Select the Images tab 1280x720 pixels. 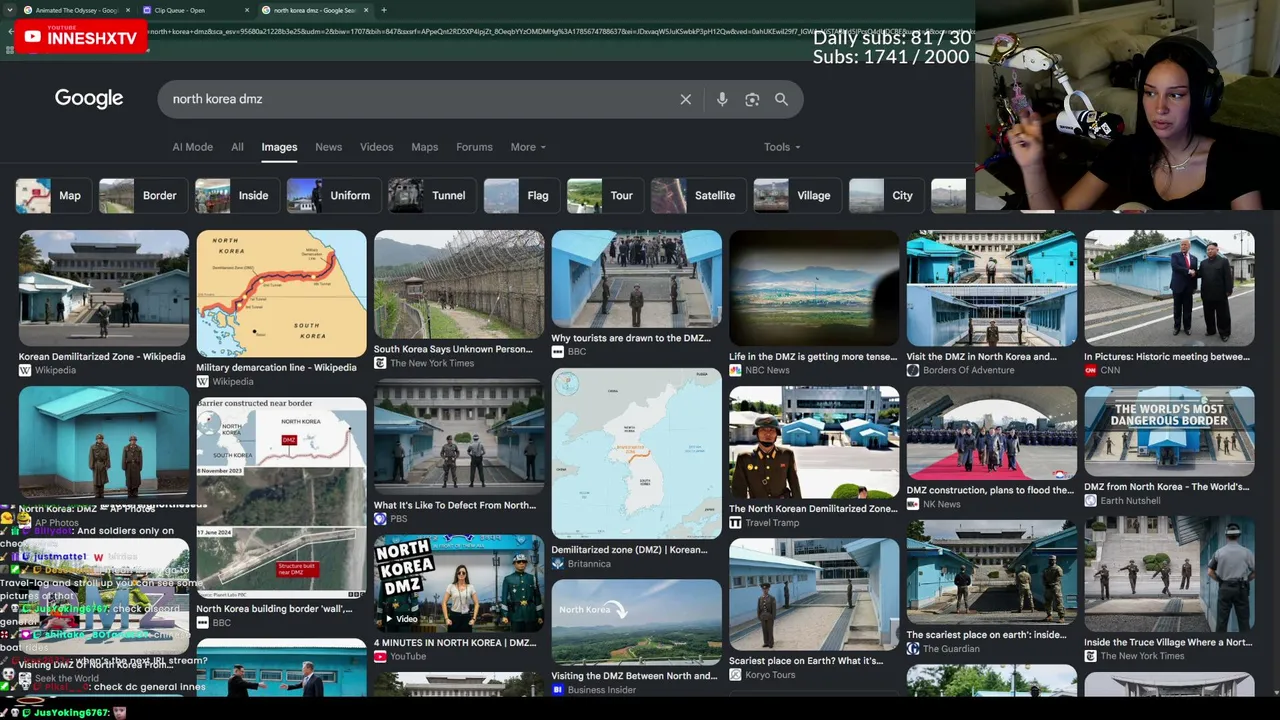(279, 147)
